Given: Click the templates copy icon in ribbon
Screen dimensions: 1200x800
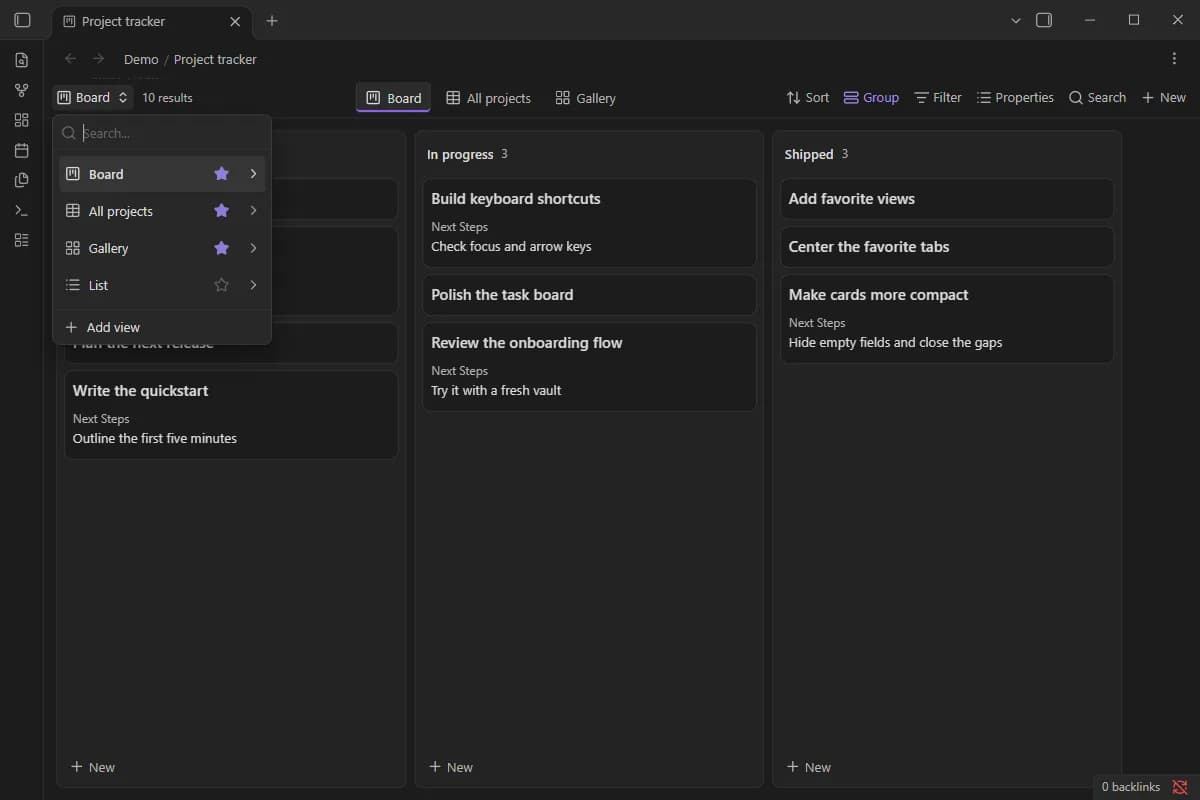Looking at the screenshot, I should coord(22,180).
